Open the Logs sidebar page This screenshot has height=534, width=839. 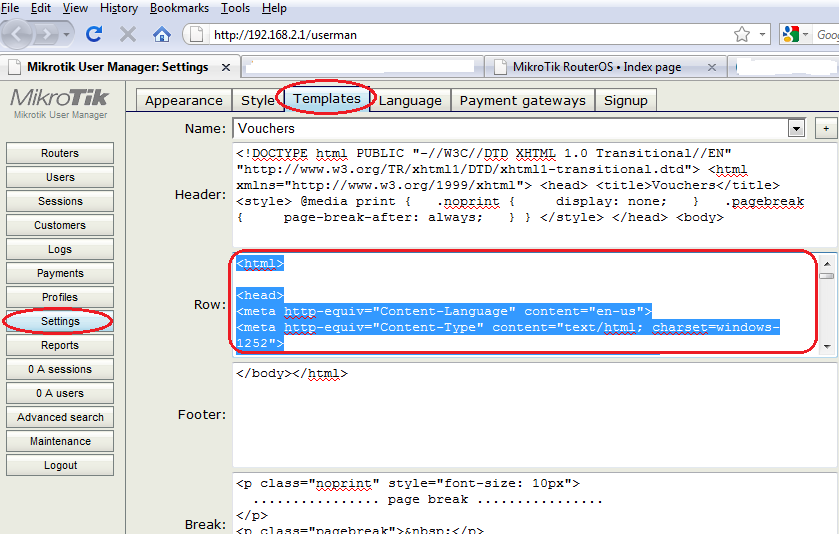tap(60, 249)
